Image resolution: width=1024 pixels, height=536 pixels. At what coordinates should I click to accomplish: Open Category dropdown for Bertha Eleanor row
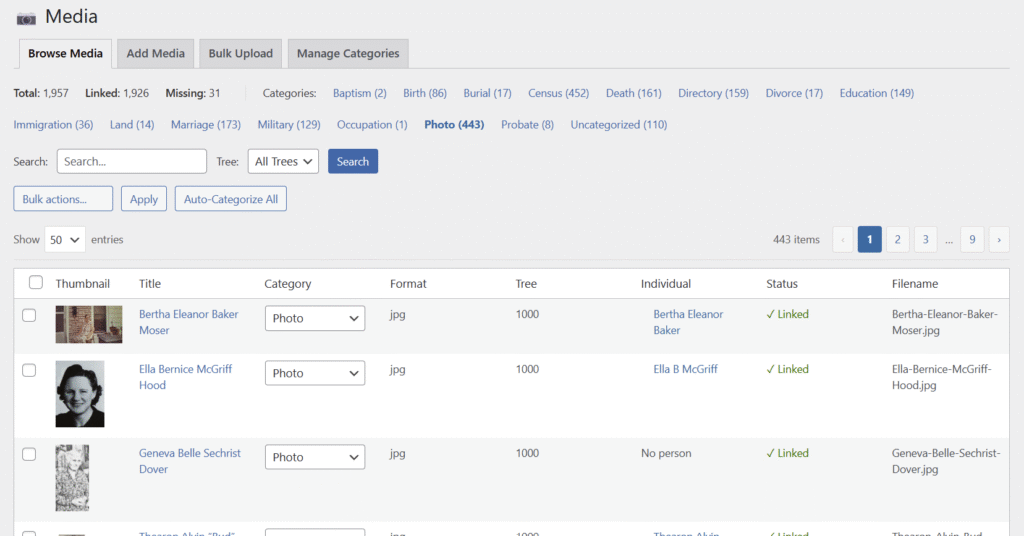click(314, 318)
